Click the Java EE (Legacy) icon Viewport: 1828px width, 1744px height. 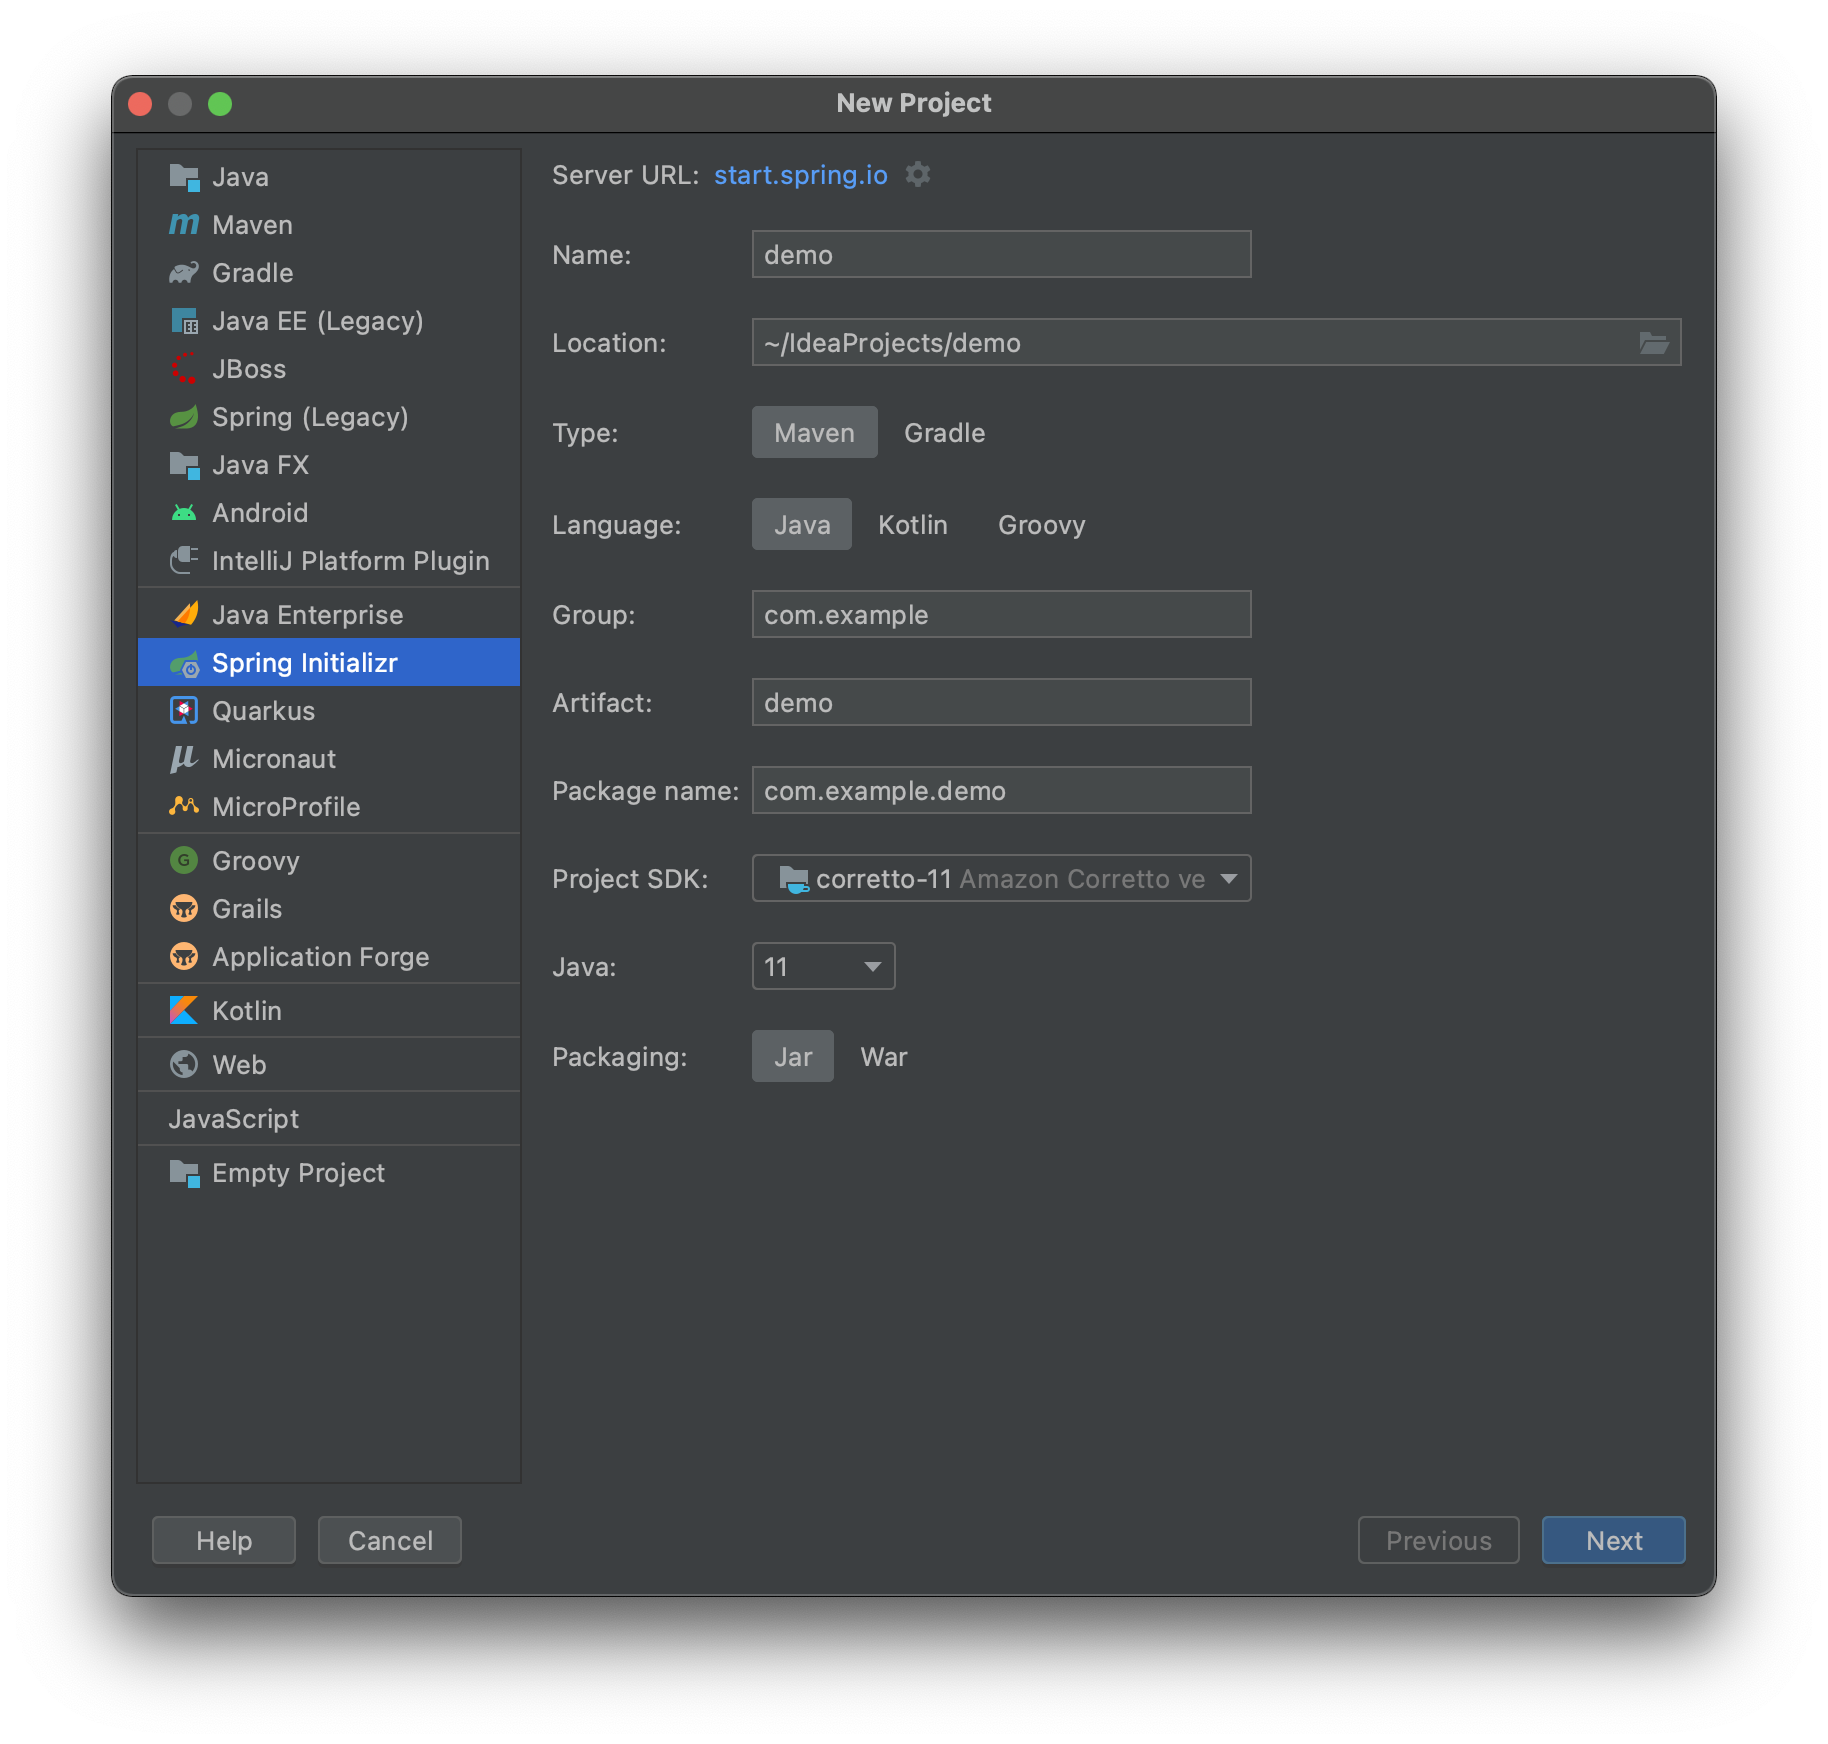184,321
